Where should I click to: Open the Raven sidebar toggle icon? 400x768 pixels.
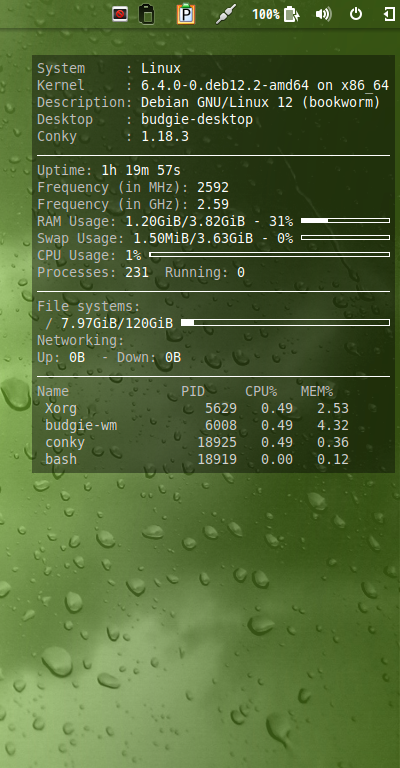(389, 14)
